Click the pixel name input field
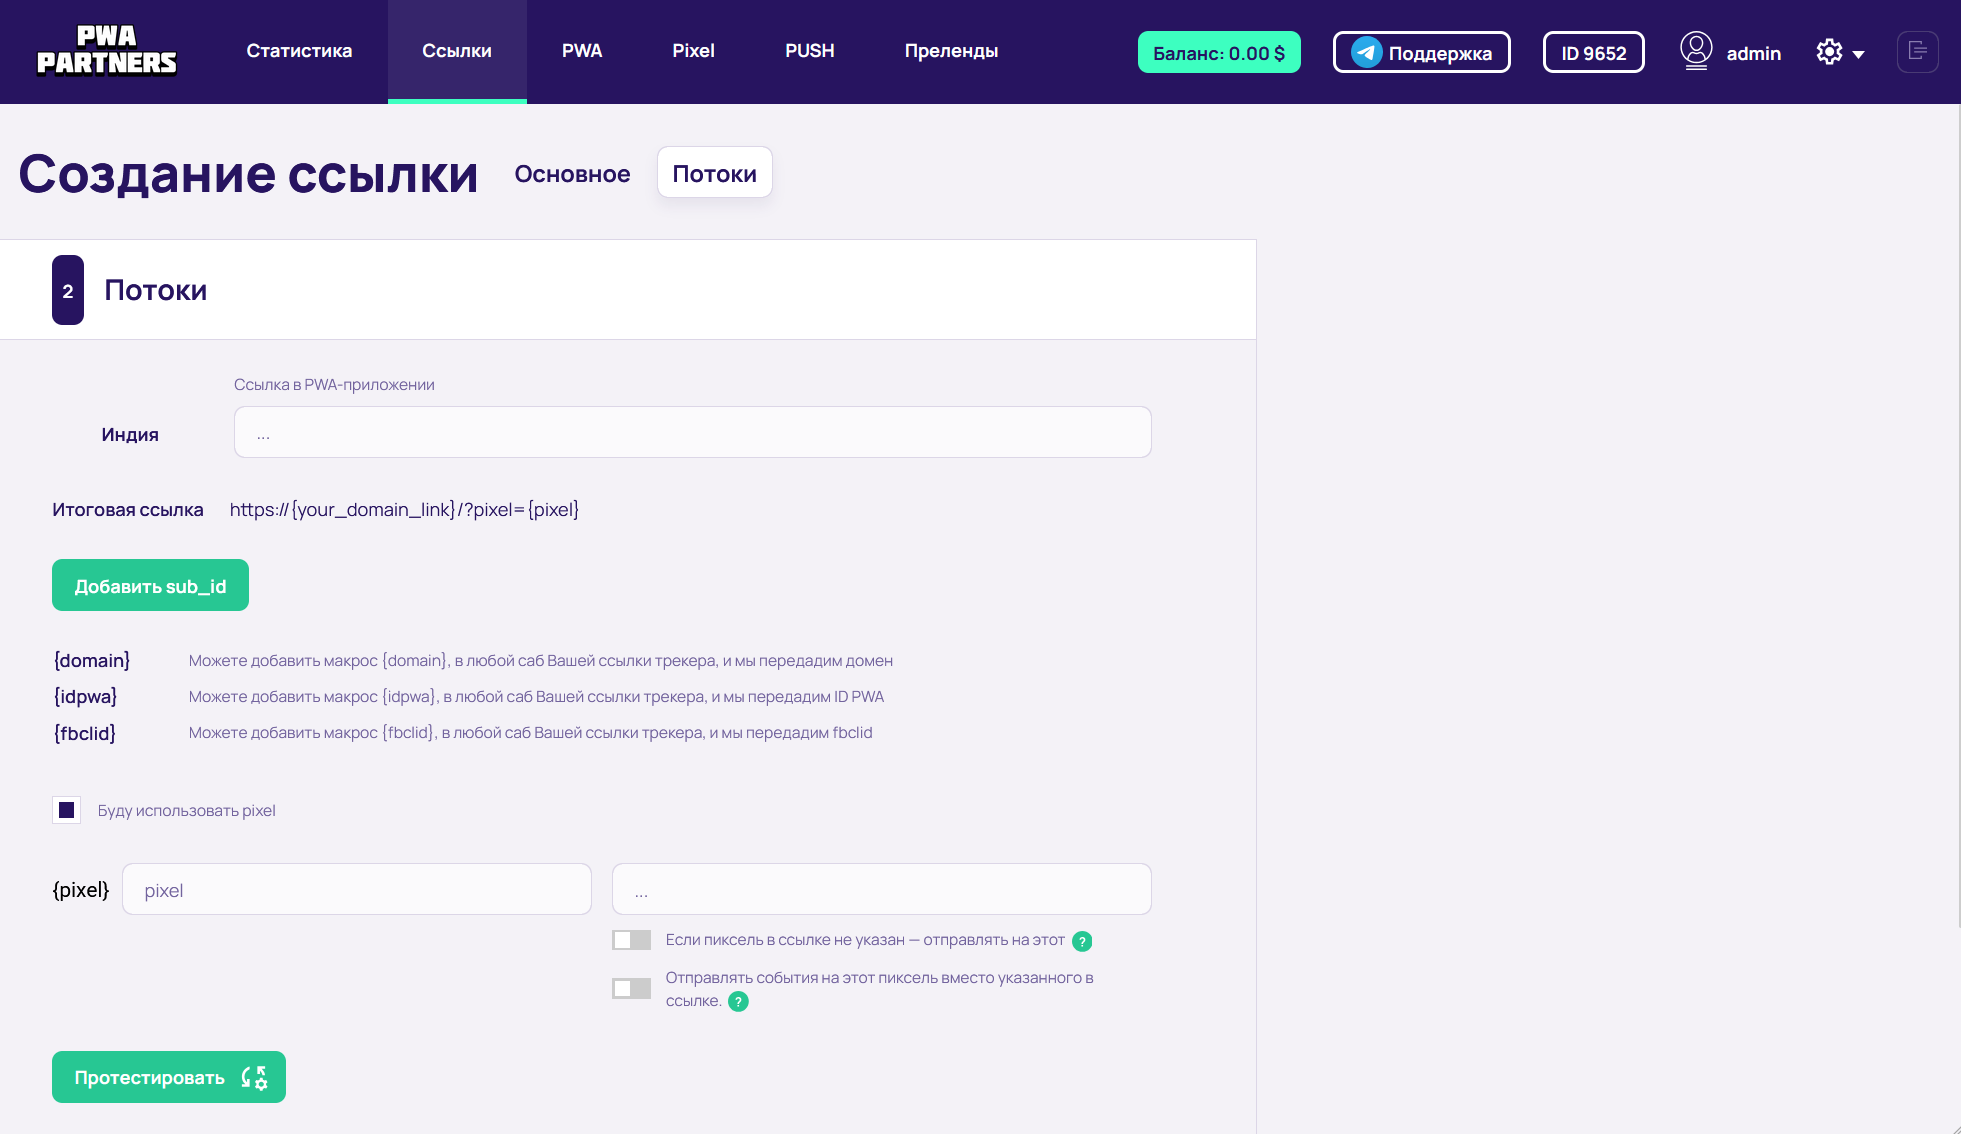Viewport: 1961px width, 1134px height. click(357, 890)
